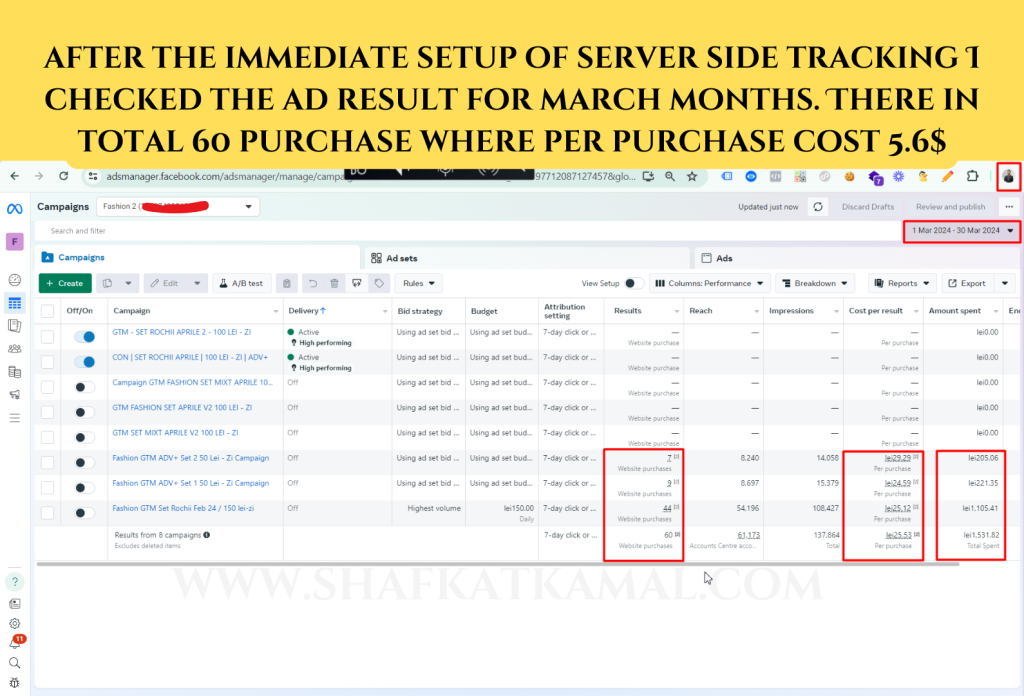Click the clipboard paste toolbar icon

286,283
